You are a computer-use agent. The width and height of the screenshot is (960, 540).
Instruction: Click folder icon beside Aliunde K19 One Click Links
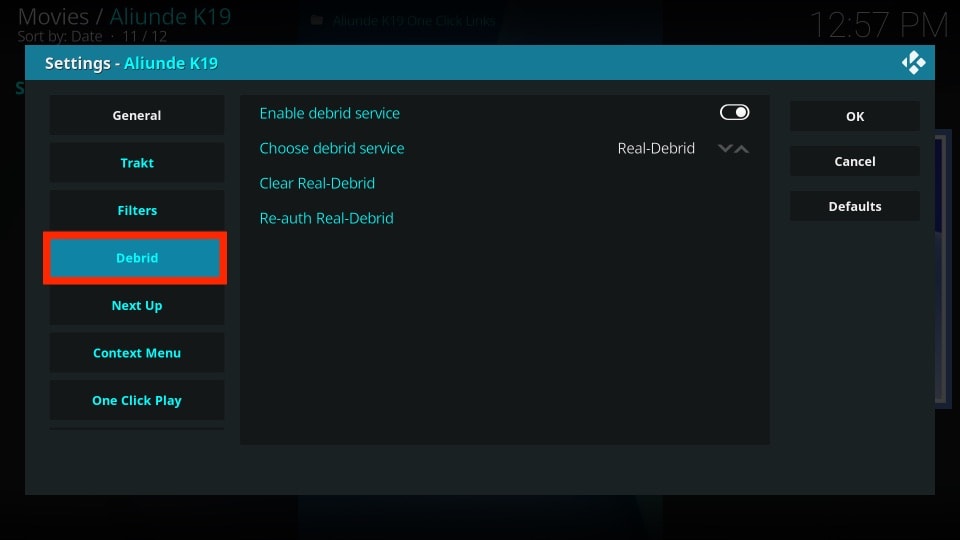(x=317, y=20)
